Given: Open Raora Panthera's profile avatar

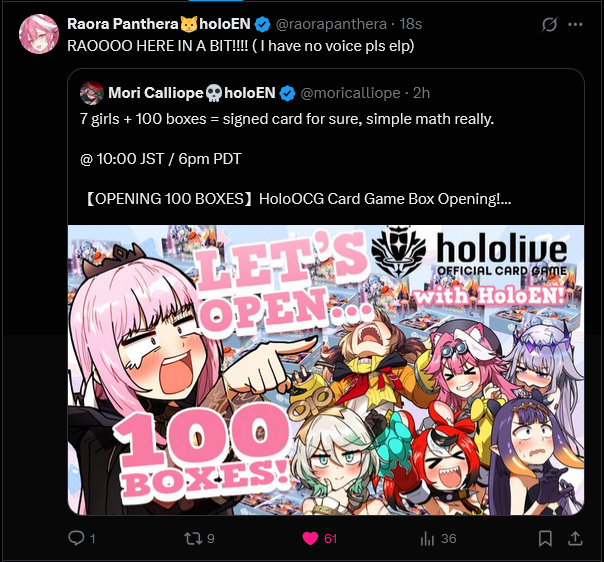Looking at the screenshot, I should (x=39, y=34).
